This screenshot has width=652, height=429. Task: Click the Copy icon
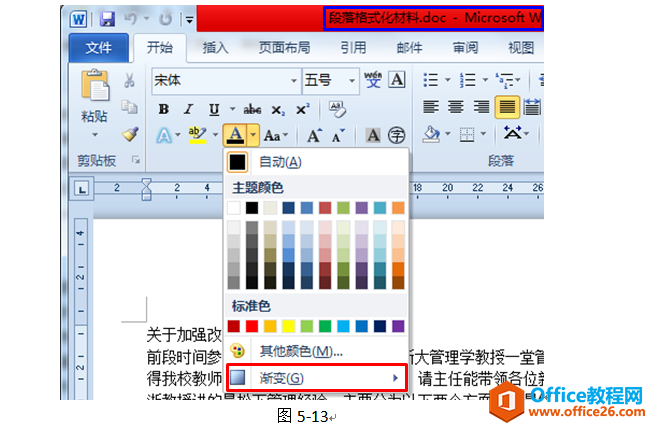pos(129,107)
